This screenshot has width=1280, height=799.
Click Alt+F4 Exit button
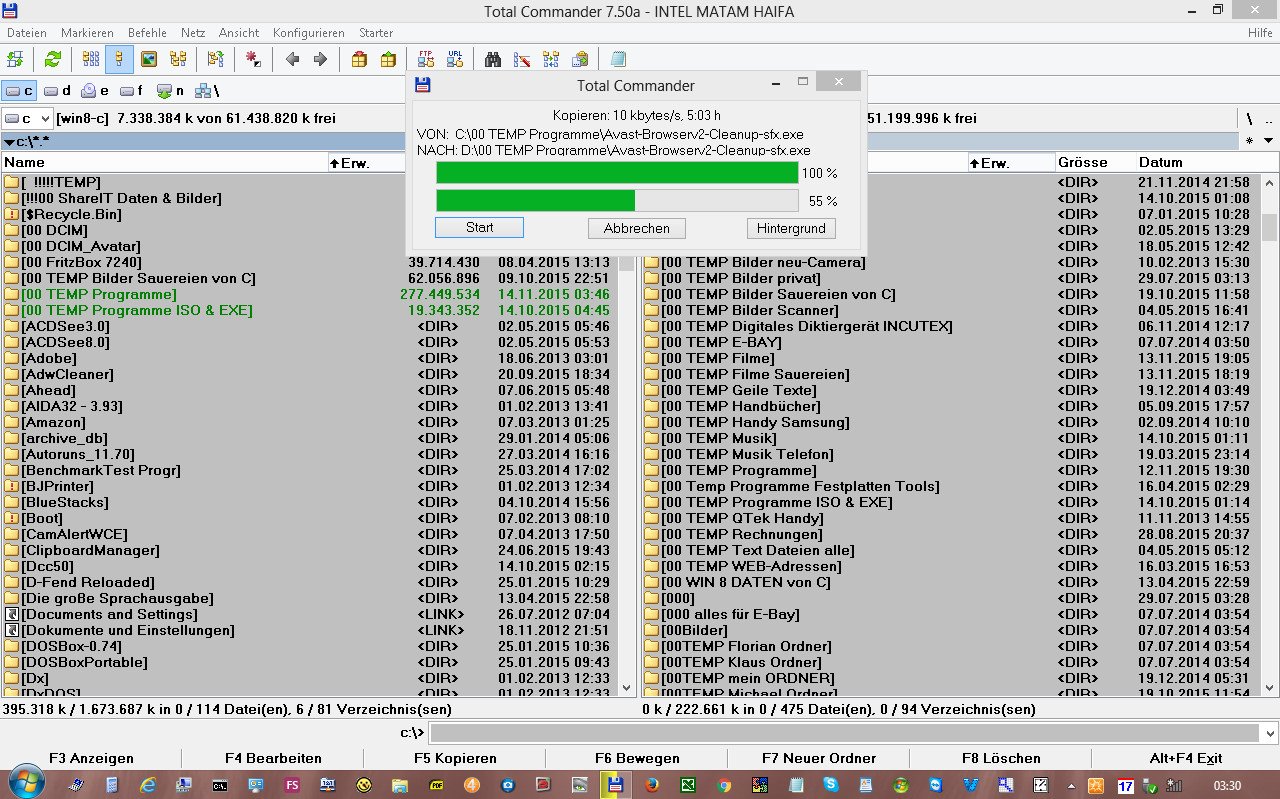[x=1185, y=758]
